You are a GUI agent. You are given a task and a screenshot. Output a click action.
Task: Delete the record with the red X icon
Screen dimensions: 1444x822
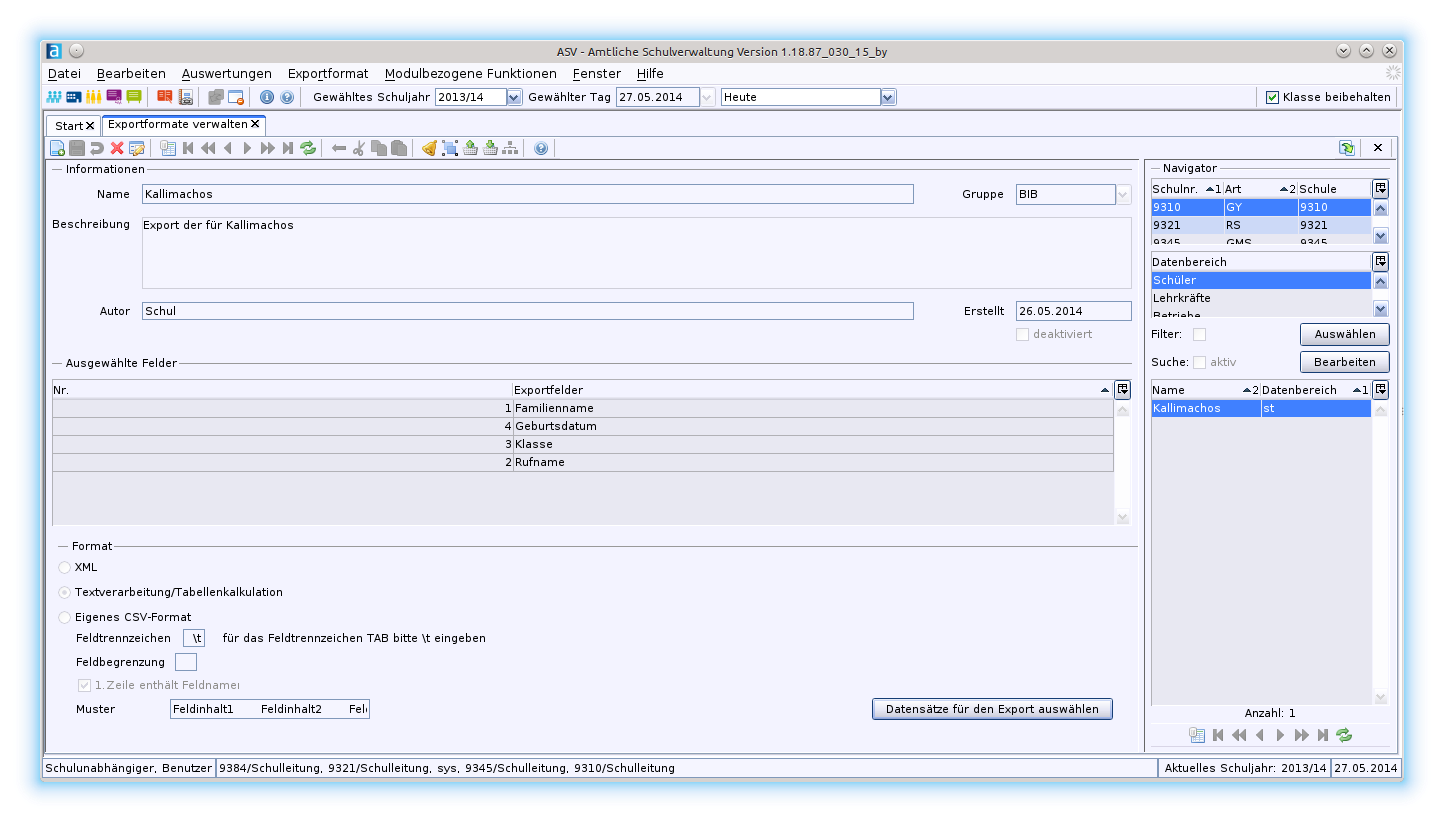[117, 148]
